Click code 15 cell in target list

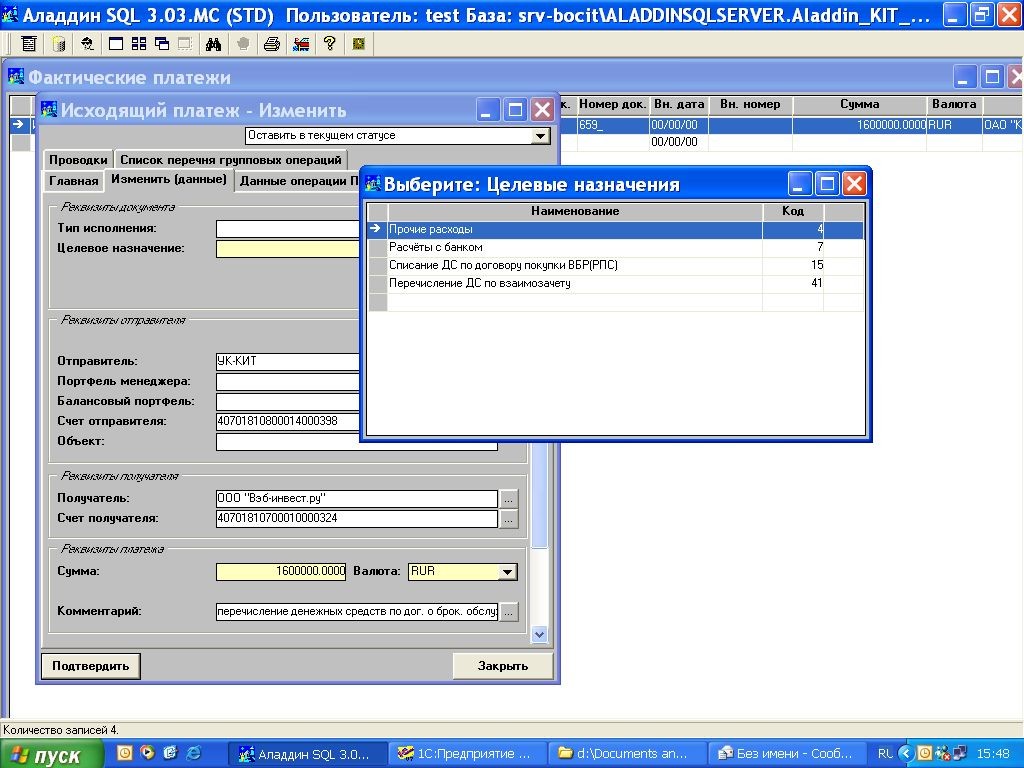(793, 266)
